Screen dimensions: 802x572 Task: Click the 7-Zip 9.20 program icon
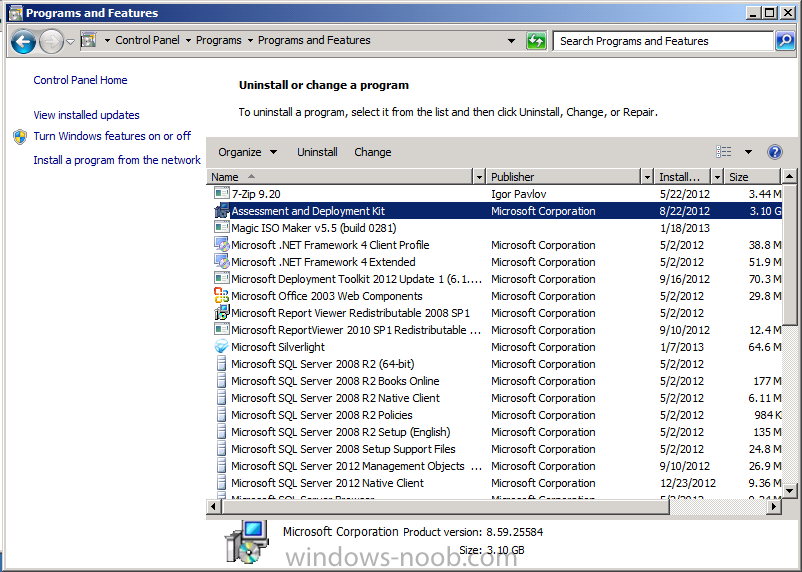click(x=221, y=193)
